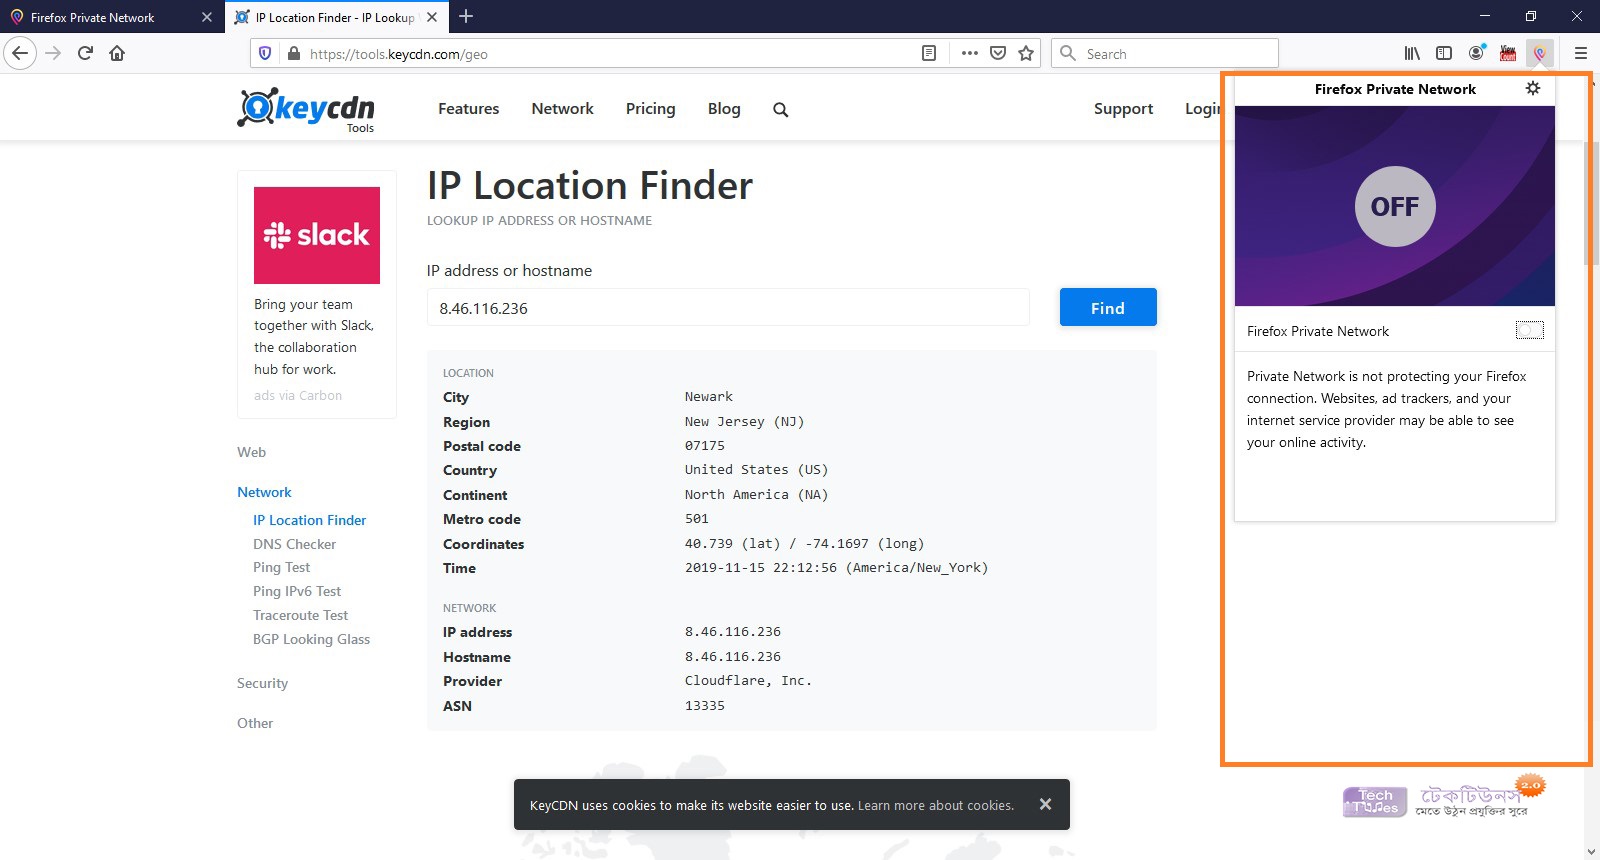Image resolution: width=1600 pixels, height=860 pixels.
Task: Open the BGP Looking Glass tool
Action: pyautogui.click(x=311, y=639)
